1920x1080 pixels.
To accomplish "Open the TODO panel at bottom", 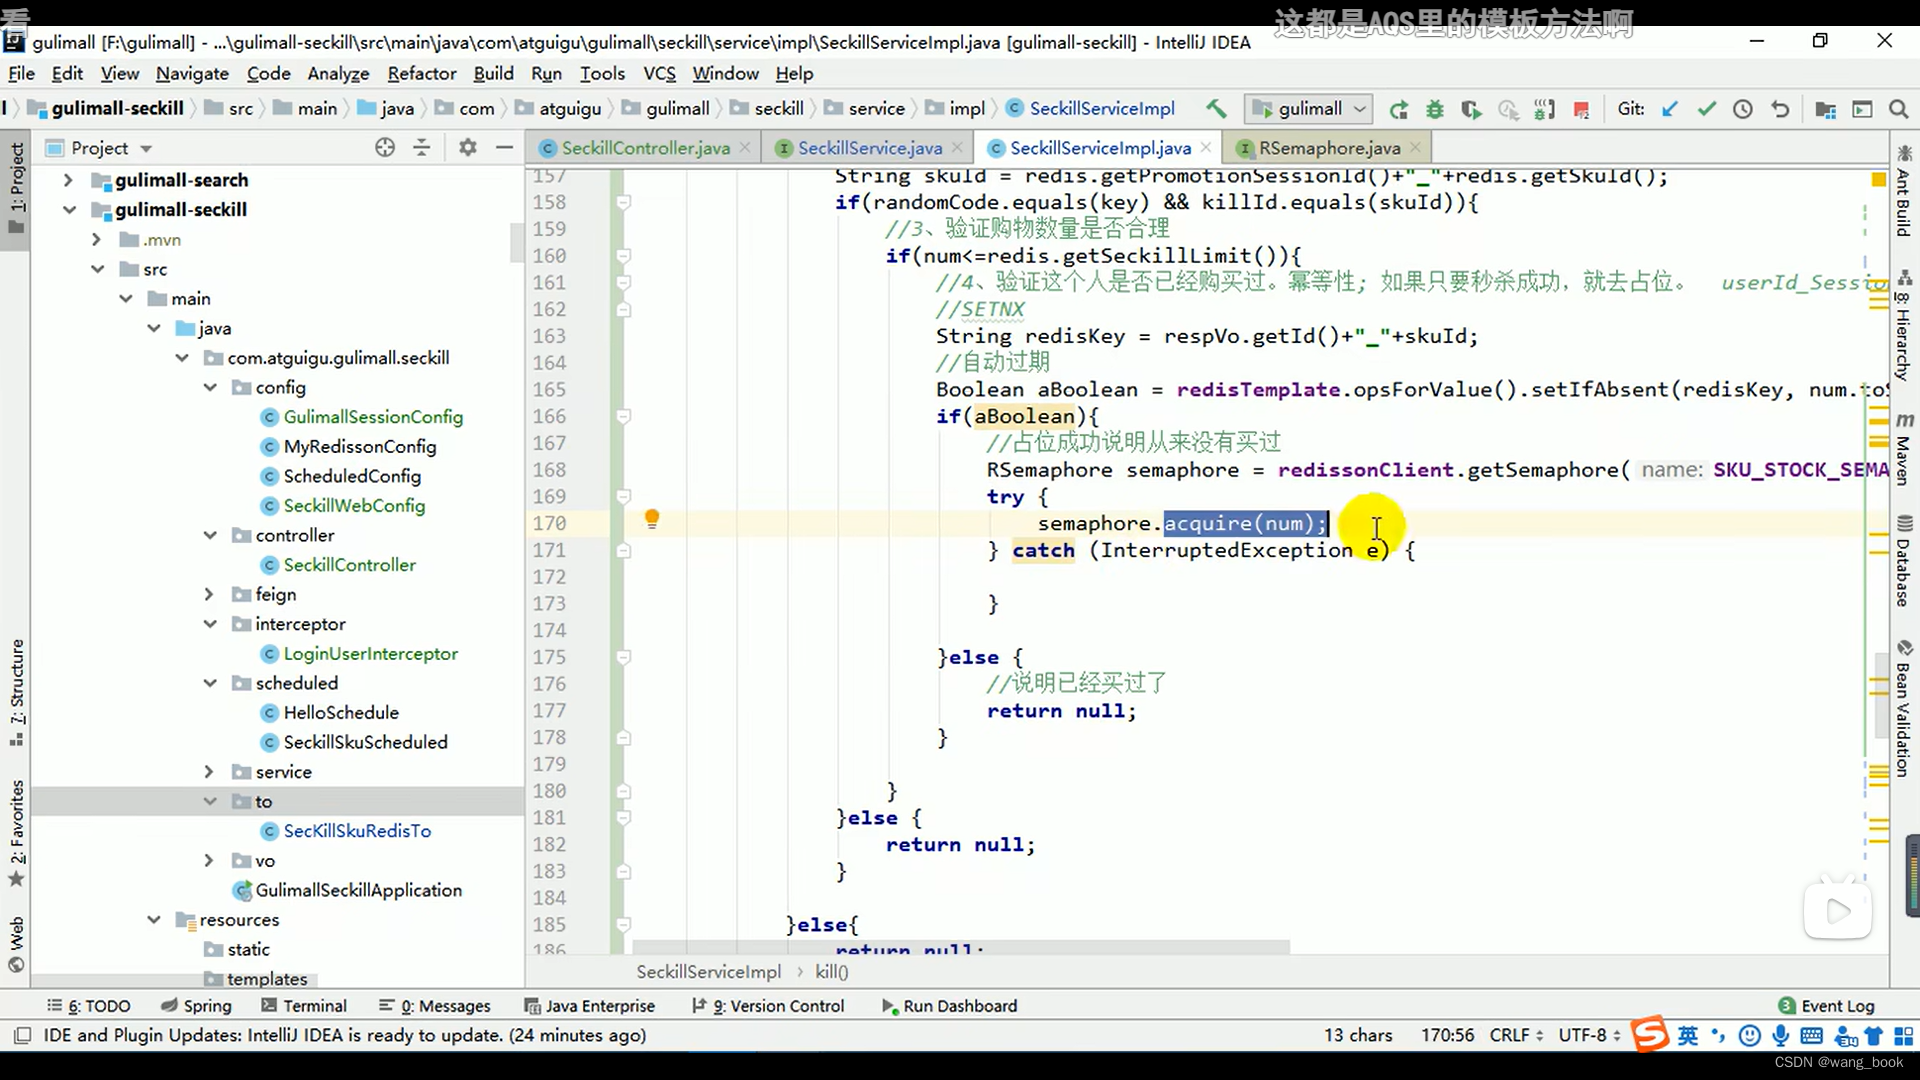I will point(94,1005).
